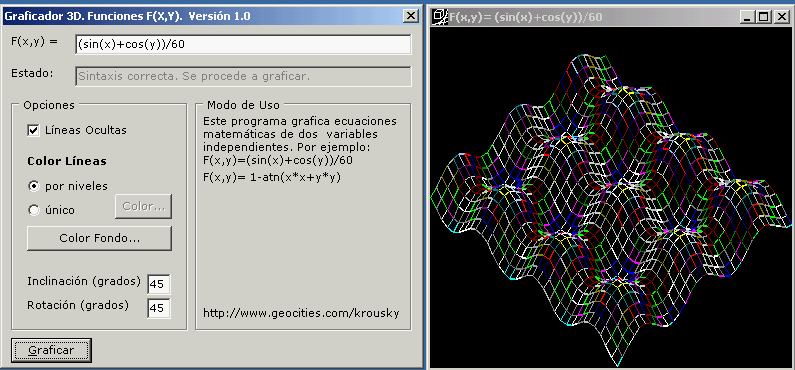
Task: Click the Graficador 3D title bar
Action: 203,16
